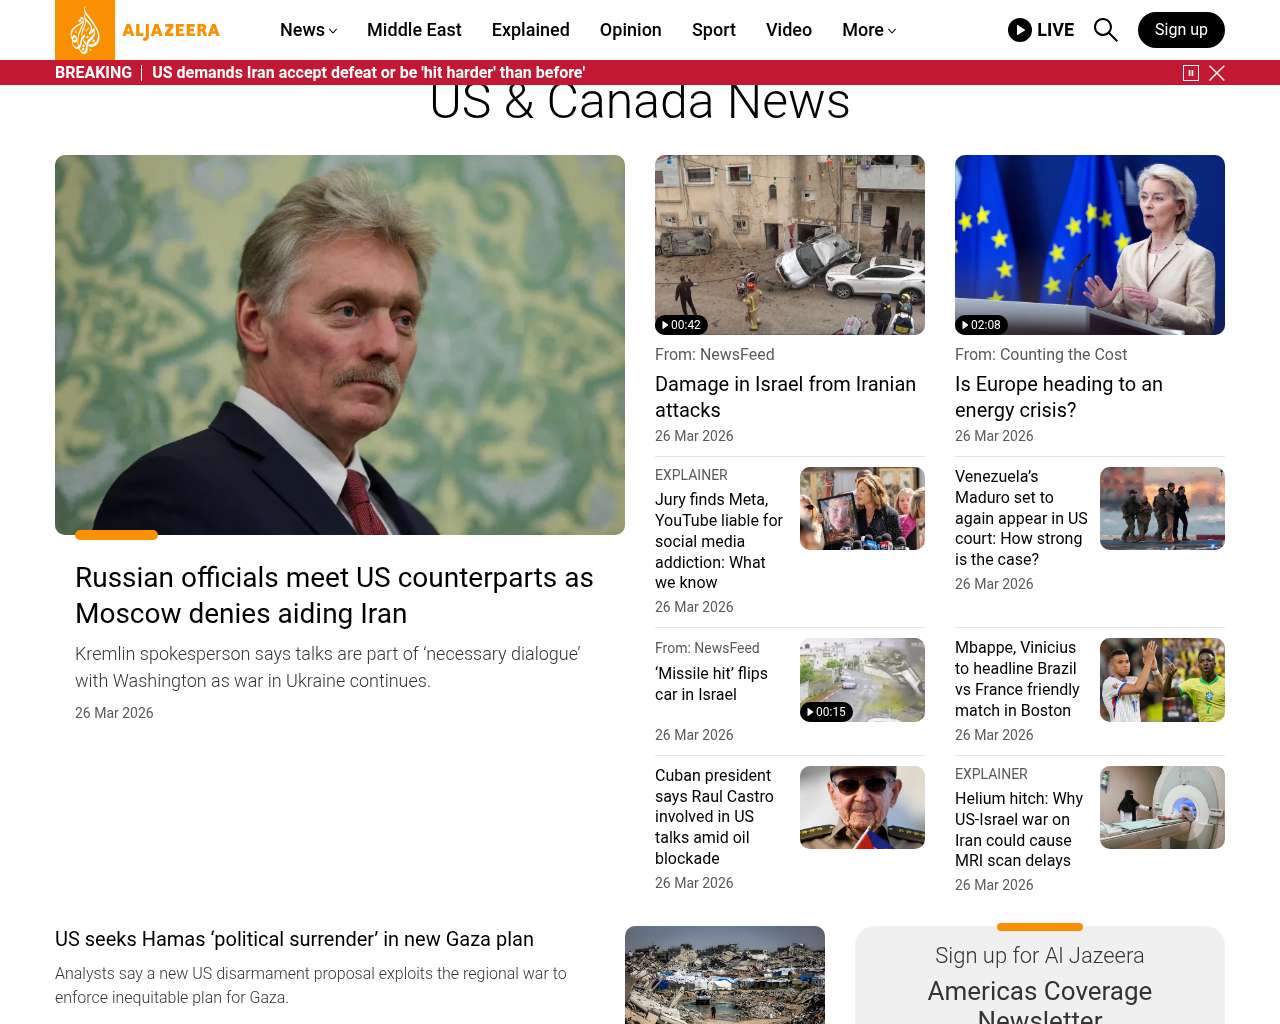This screenshot has width=1280, height=1024.
Task: Open the Maduro US court article
Action: pos(1021,518)
